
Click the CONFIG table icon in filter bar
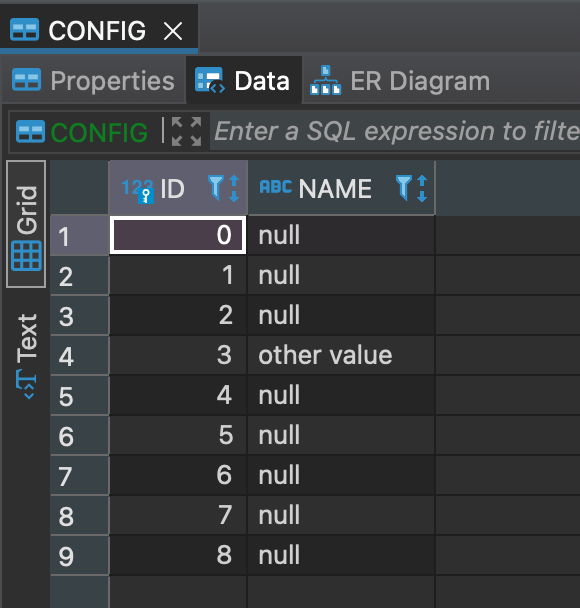[30, 131]
